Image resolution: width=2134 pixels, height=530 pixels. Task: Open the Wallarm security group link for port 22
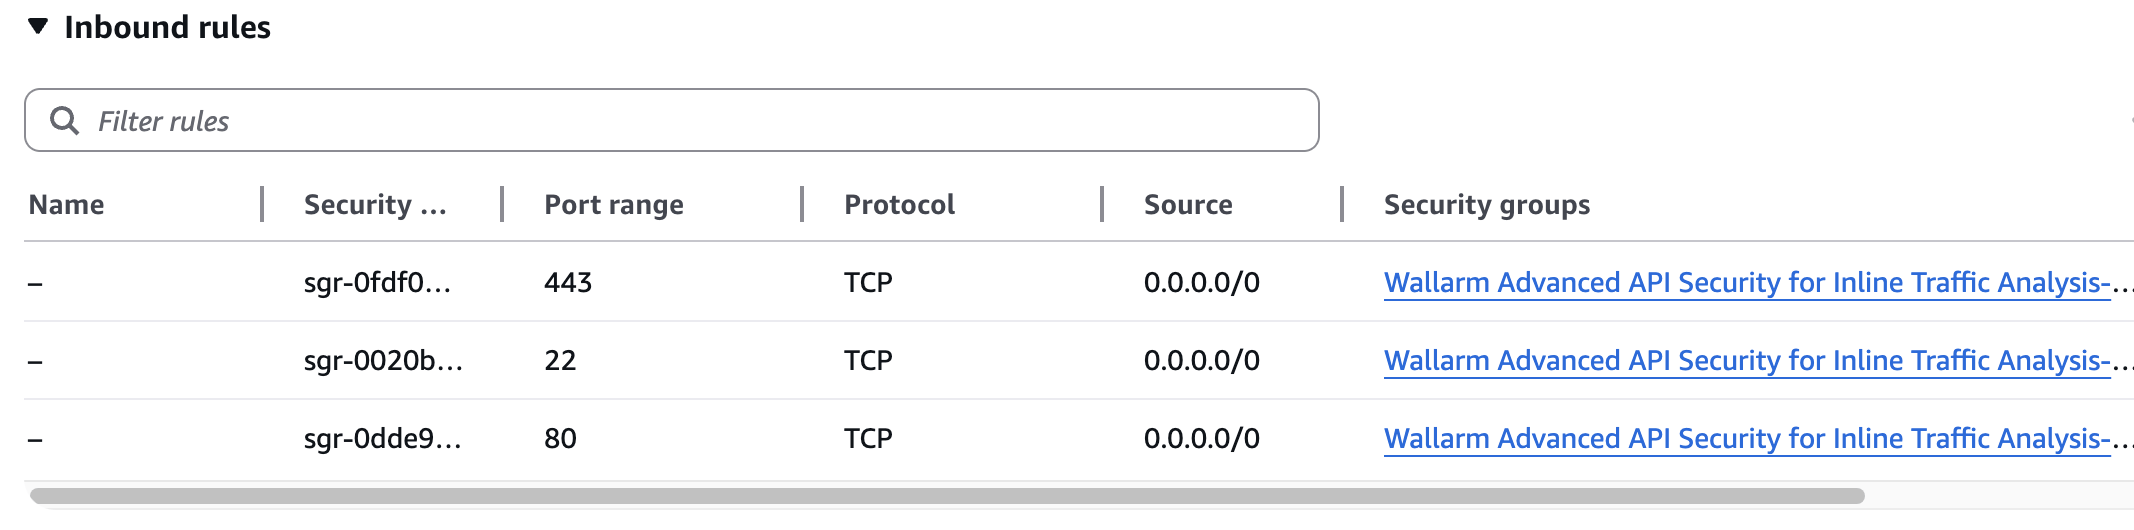point(1746,361)
